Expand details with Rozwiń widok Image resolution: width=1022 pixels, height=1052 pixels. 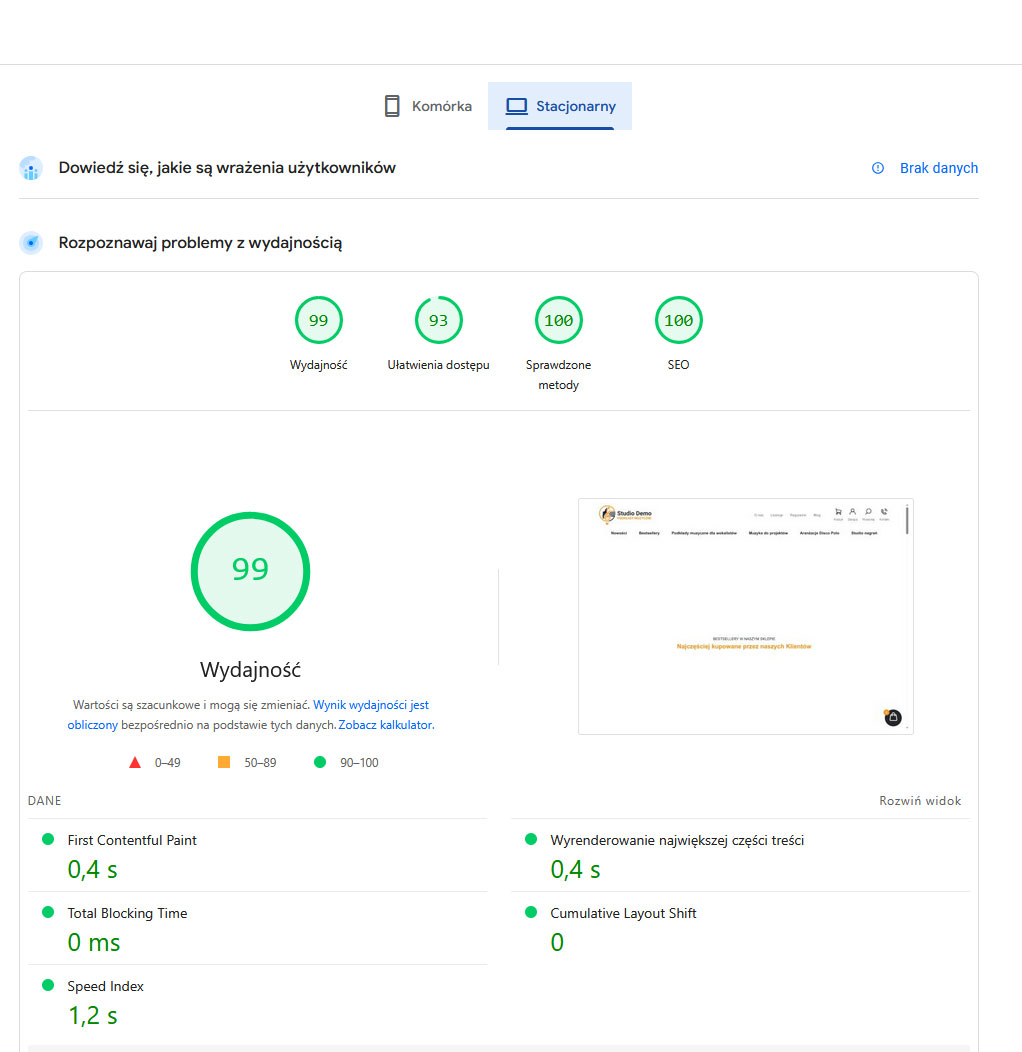click(919, 800)
